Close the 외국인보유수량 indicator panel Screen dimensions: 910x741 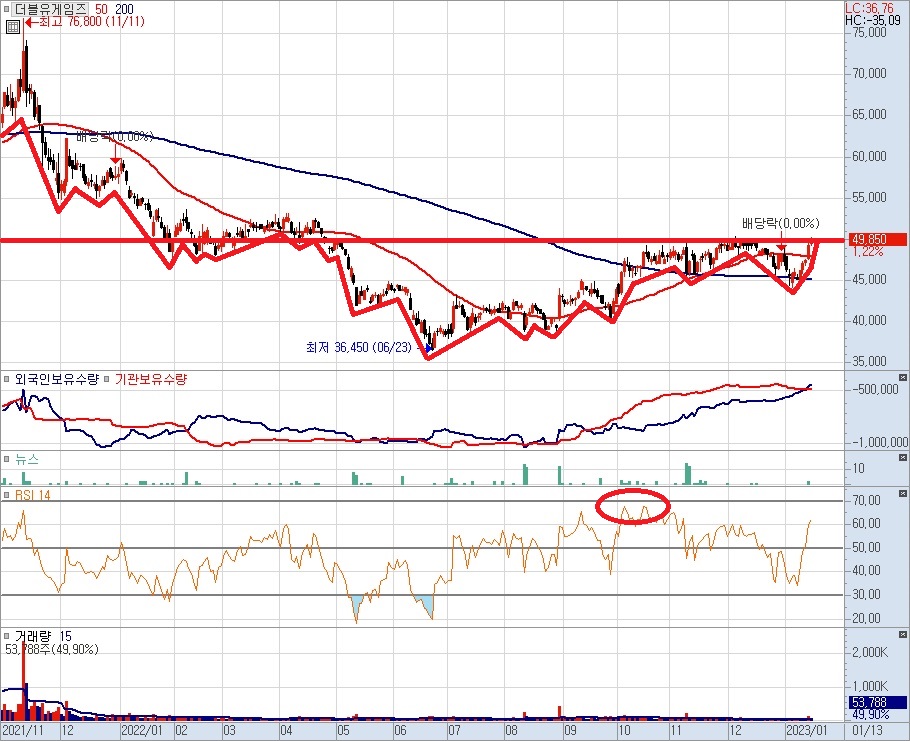(x=902, y=378)
